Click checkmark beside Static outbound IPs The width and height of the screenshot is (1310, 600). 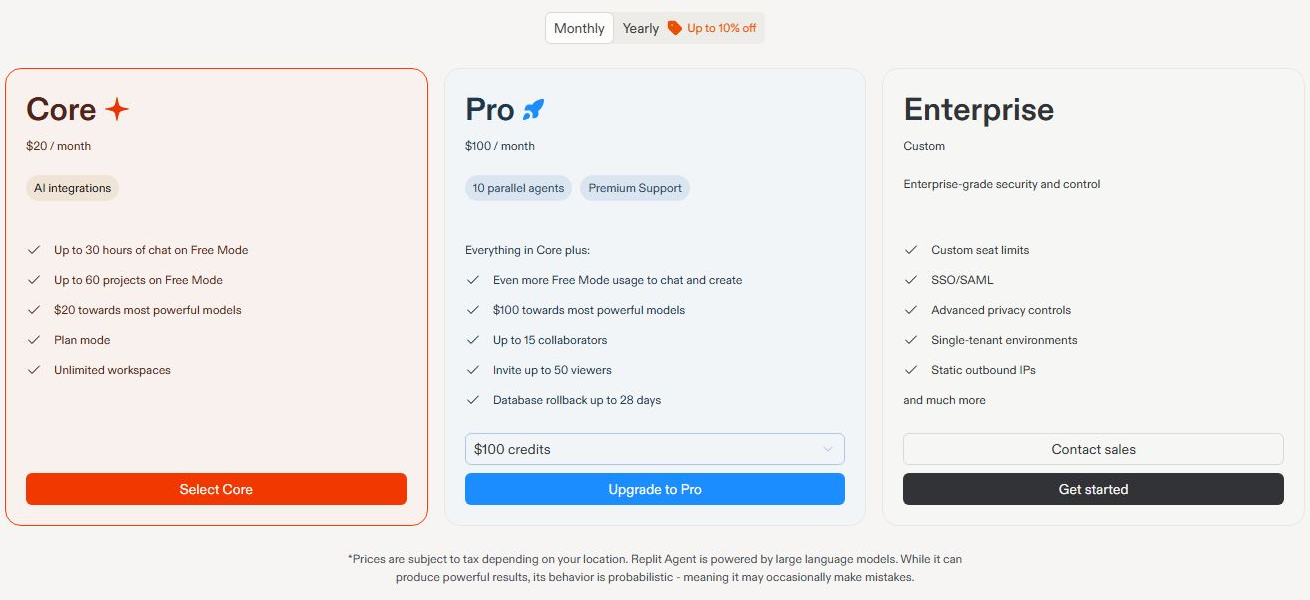[911, 370]
